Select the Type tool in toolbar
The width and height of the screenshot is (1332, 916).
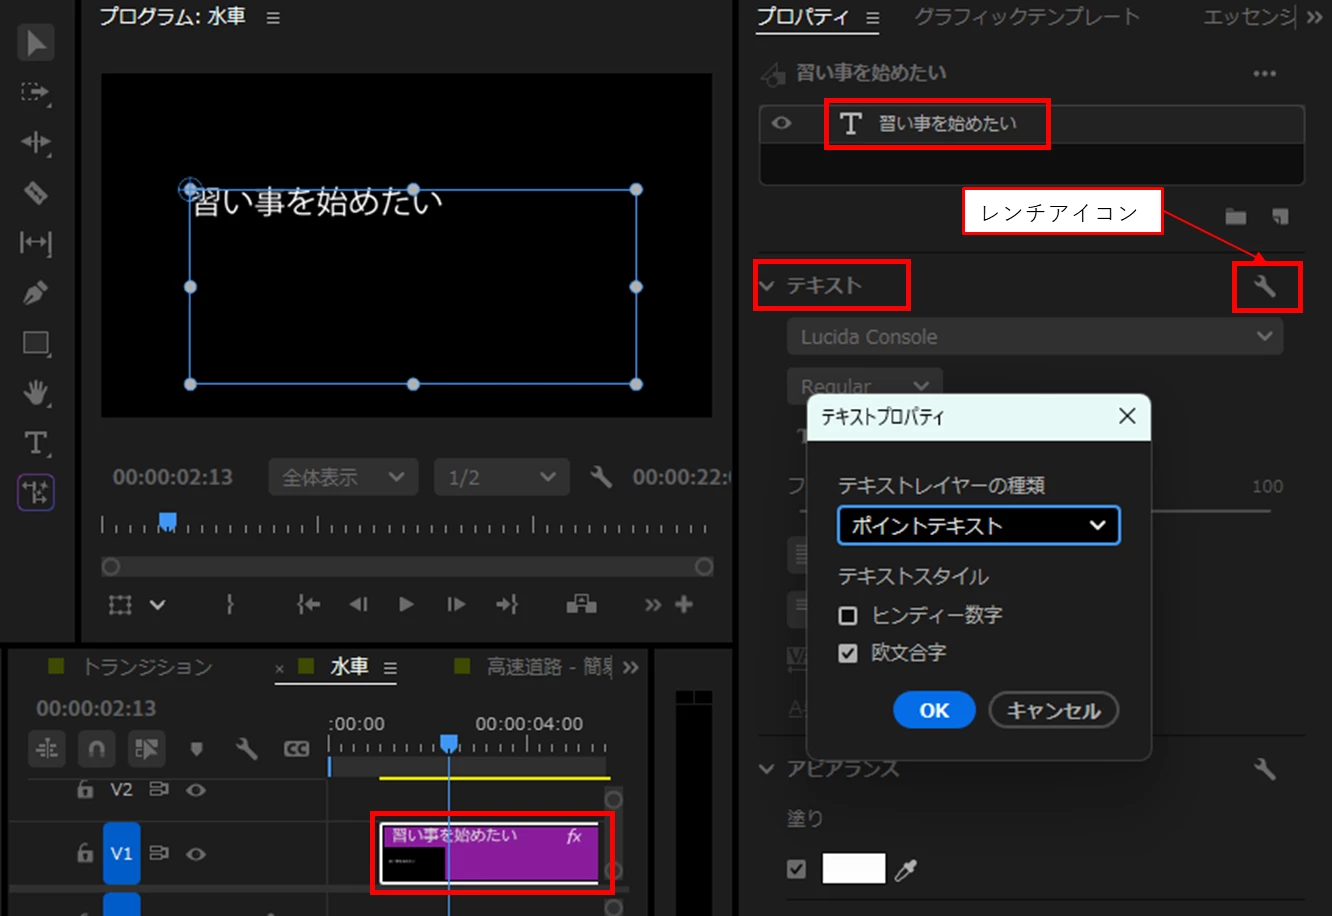[x=36, y=443]
